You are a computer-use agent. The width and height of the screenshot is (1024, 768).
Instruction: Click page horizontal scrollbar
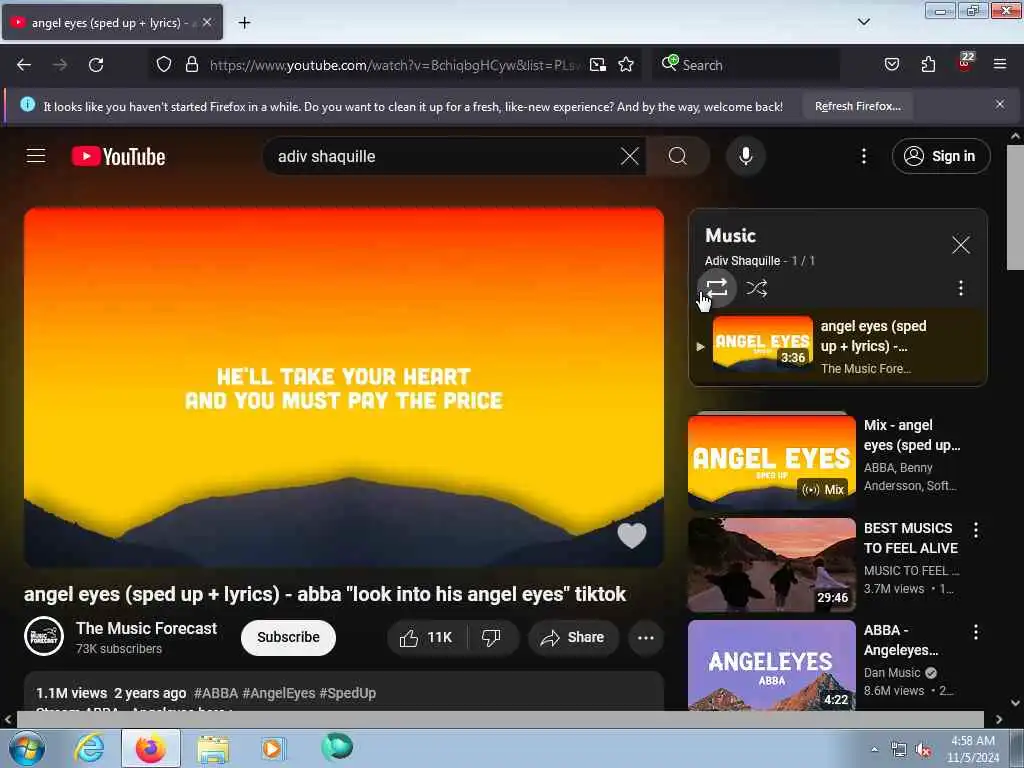click(500, 719)
